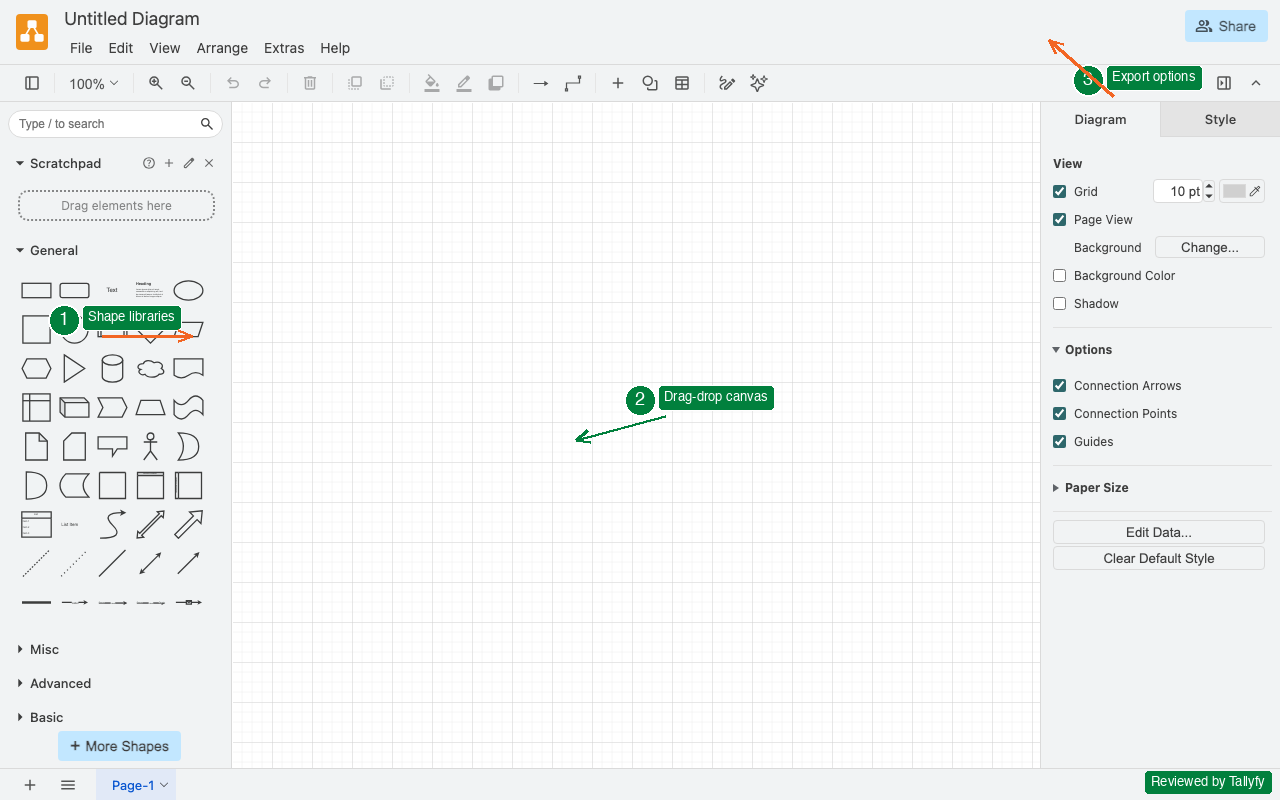Click the Waypoint connector style icon
Screen dimensions: 1280x800
coord(572,83)
